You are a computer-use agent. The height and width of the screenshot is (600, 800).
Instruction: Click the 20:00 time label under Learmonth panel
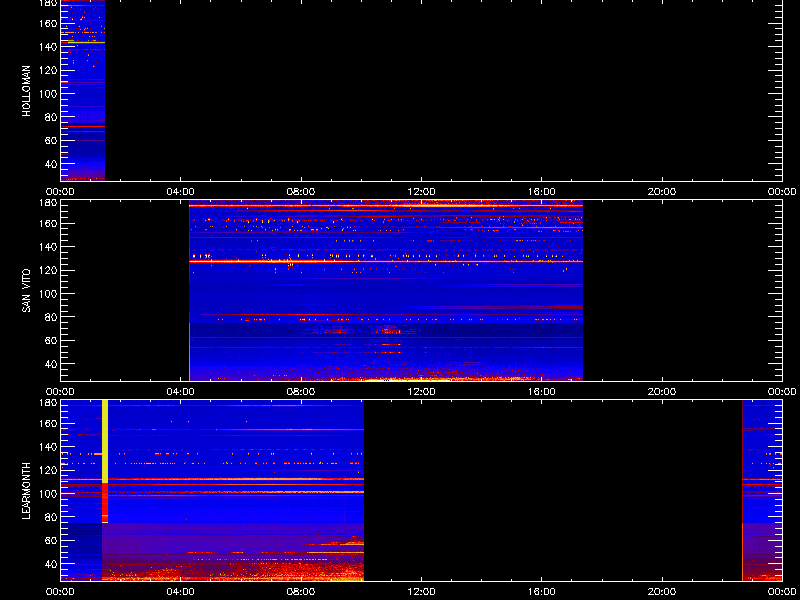point(662,592)
